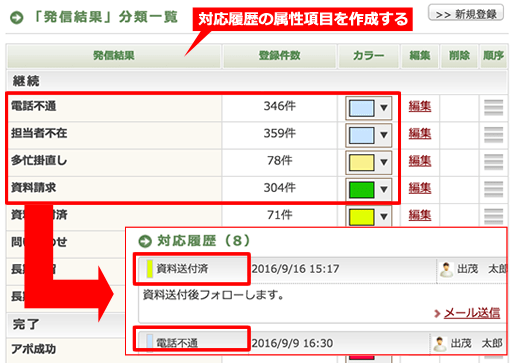Click the メール送信 link
The image size is (517, 363).
tap(472, 313)
